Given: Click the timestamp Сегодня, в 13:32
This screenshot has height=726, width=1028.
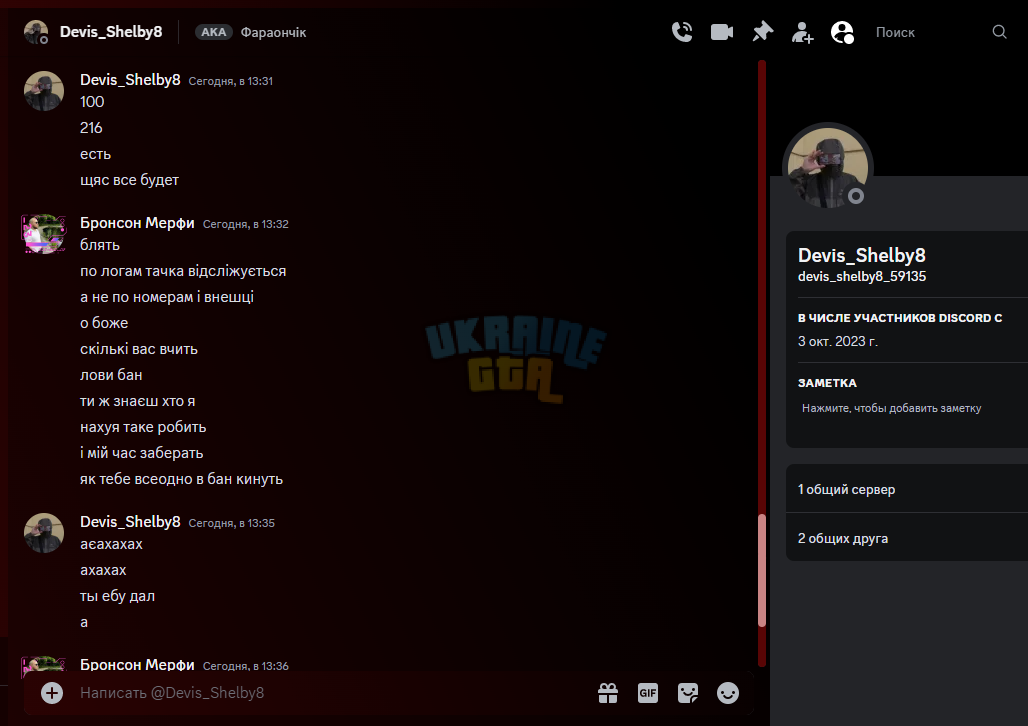Looking at the screenshot, I should click(x=245, y=224).
